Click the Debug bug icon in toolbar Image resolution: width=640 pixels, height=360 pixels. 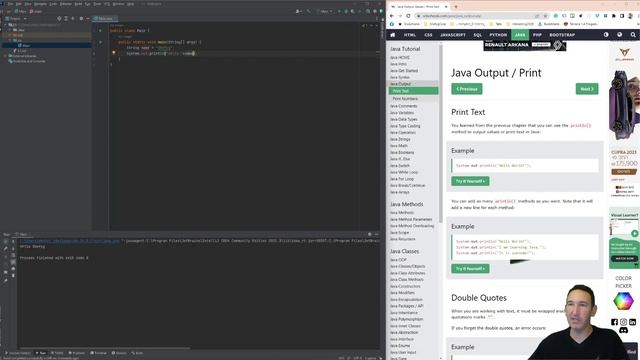(346, 11)
